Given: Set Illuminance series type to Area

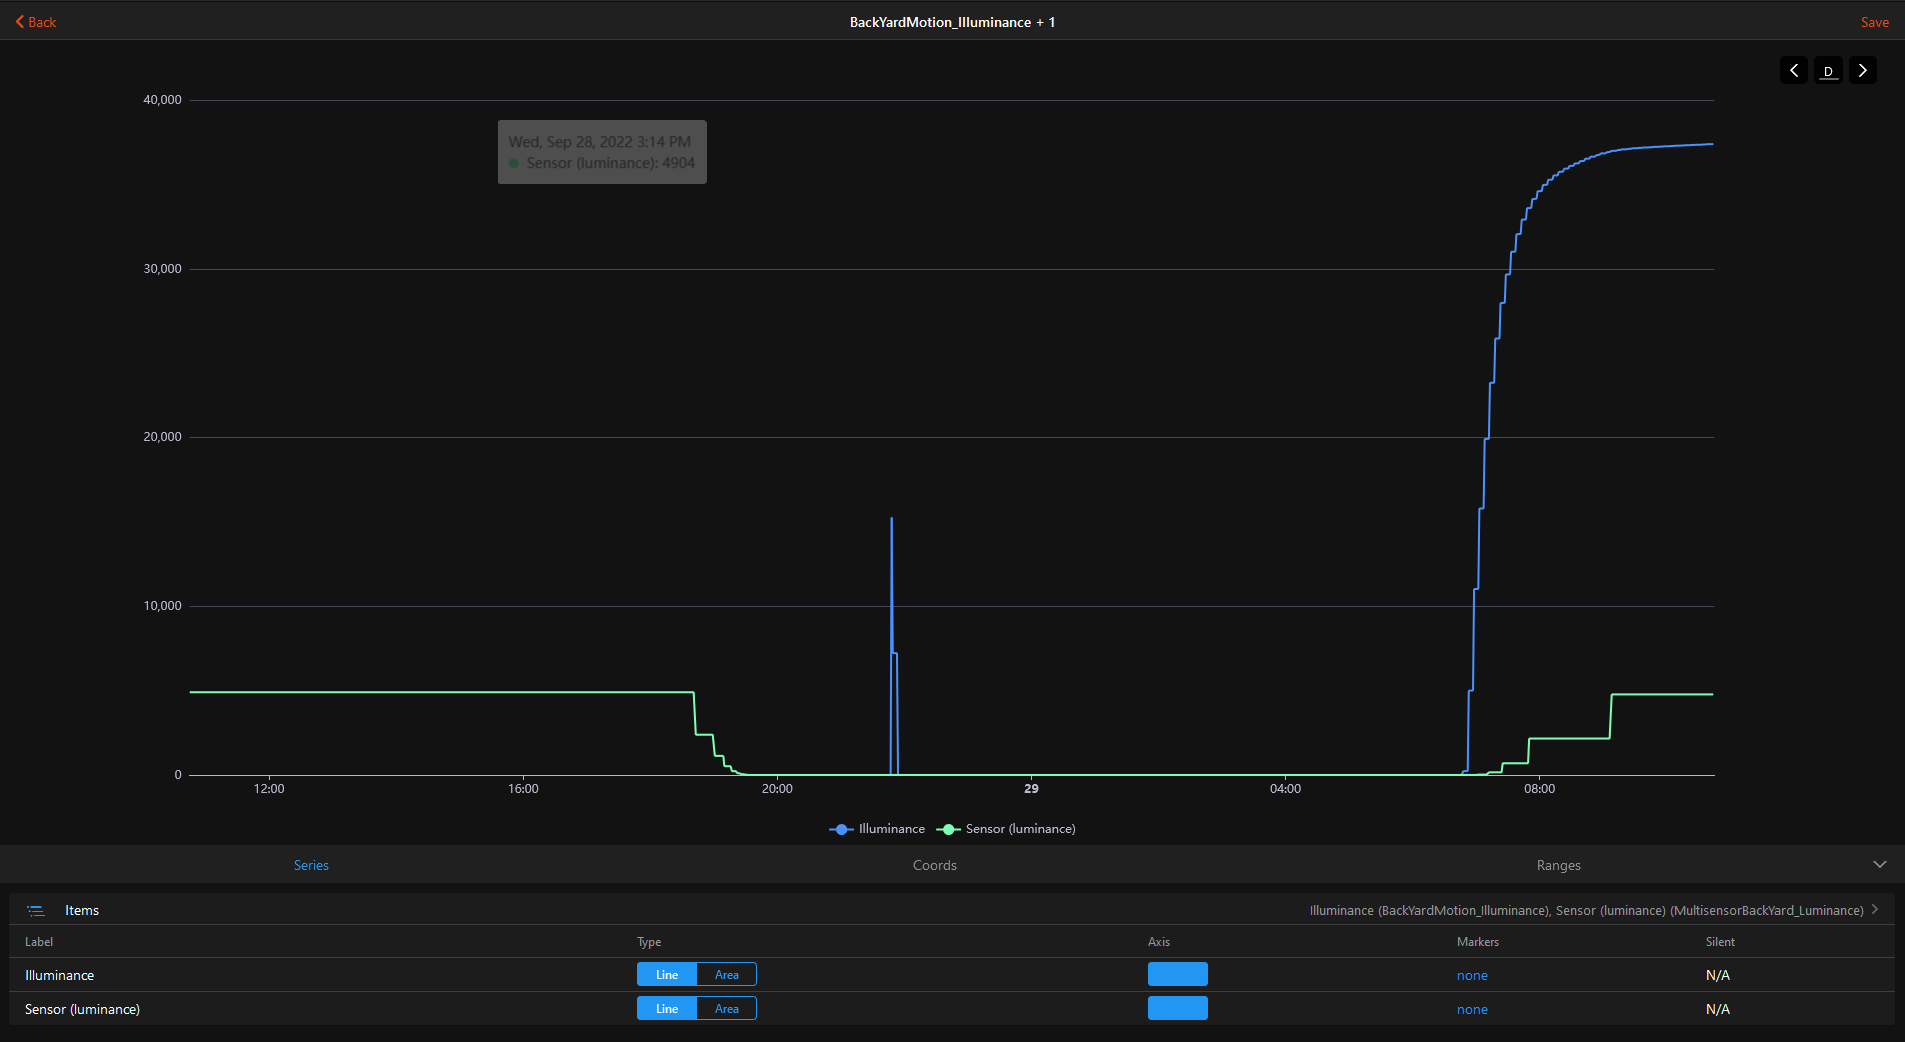Looking at the screenshot, I should [x=727, y=975].
